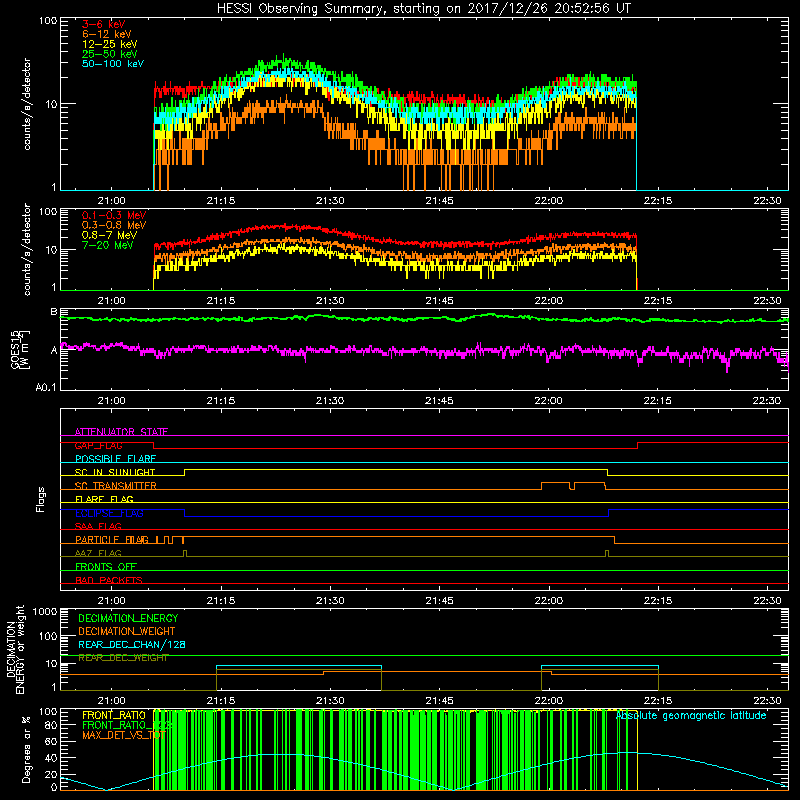The image size is (800, 800).
Task: Click the yellow FRONT_RATIO legend entry
Action: (x=114, y=715)
